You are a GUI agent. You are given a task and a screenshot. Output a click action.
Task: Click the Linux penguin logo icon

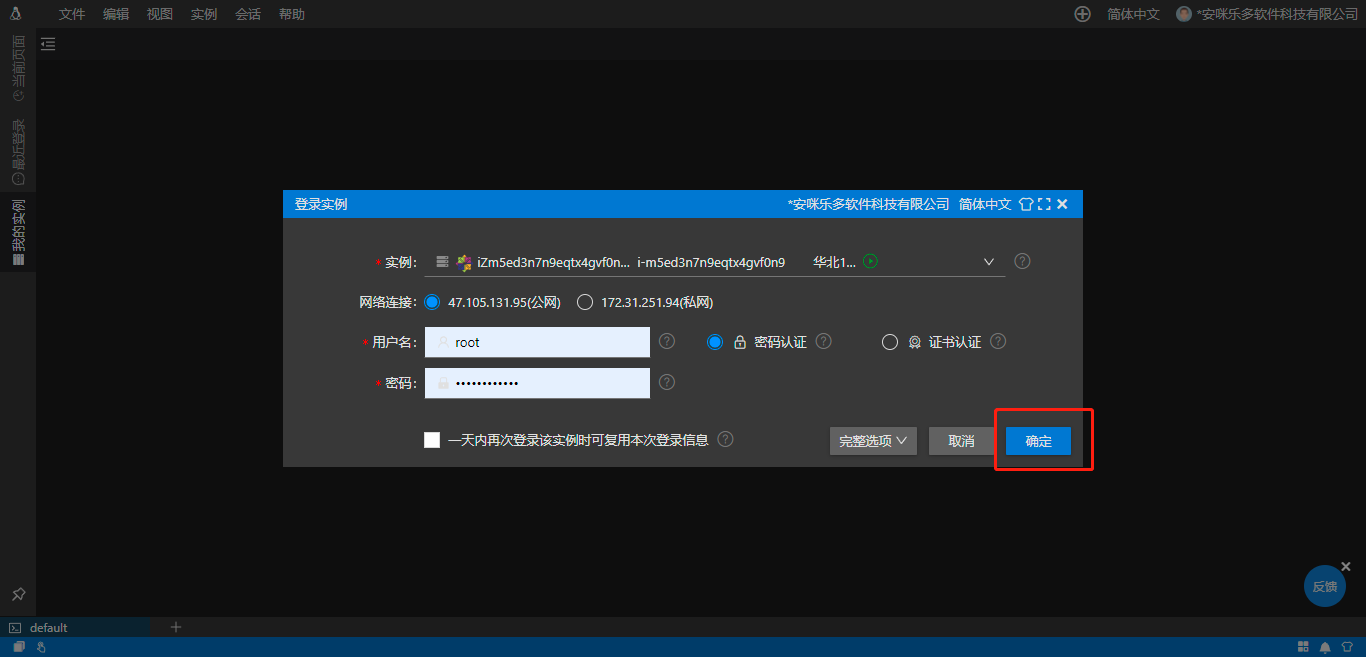coord(16,13)
